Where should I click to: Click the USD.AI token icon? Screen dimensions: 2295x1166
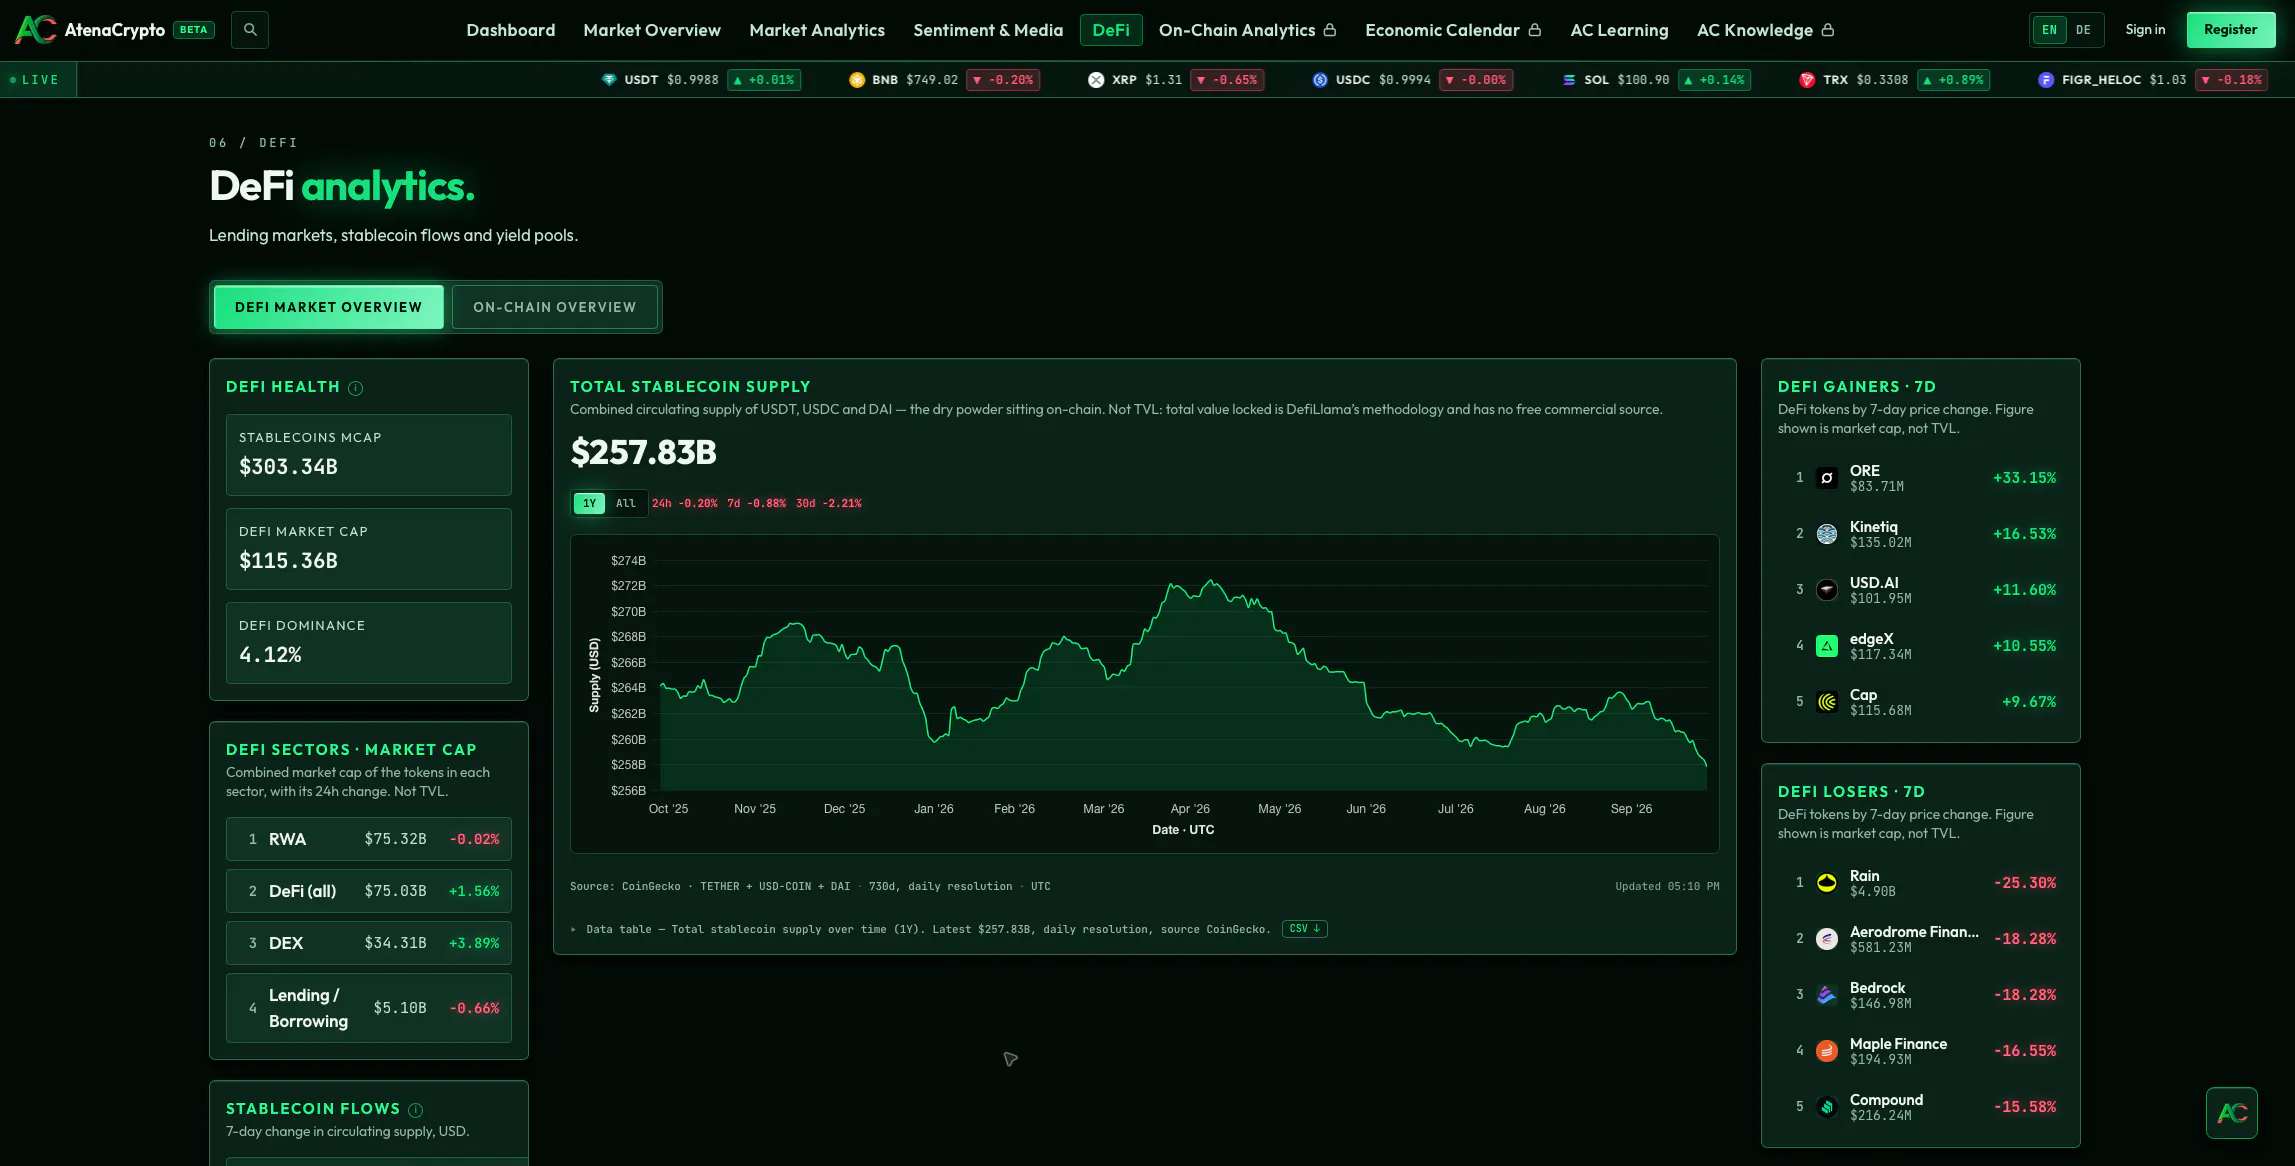tap(1827, 590)
